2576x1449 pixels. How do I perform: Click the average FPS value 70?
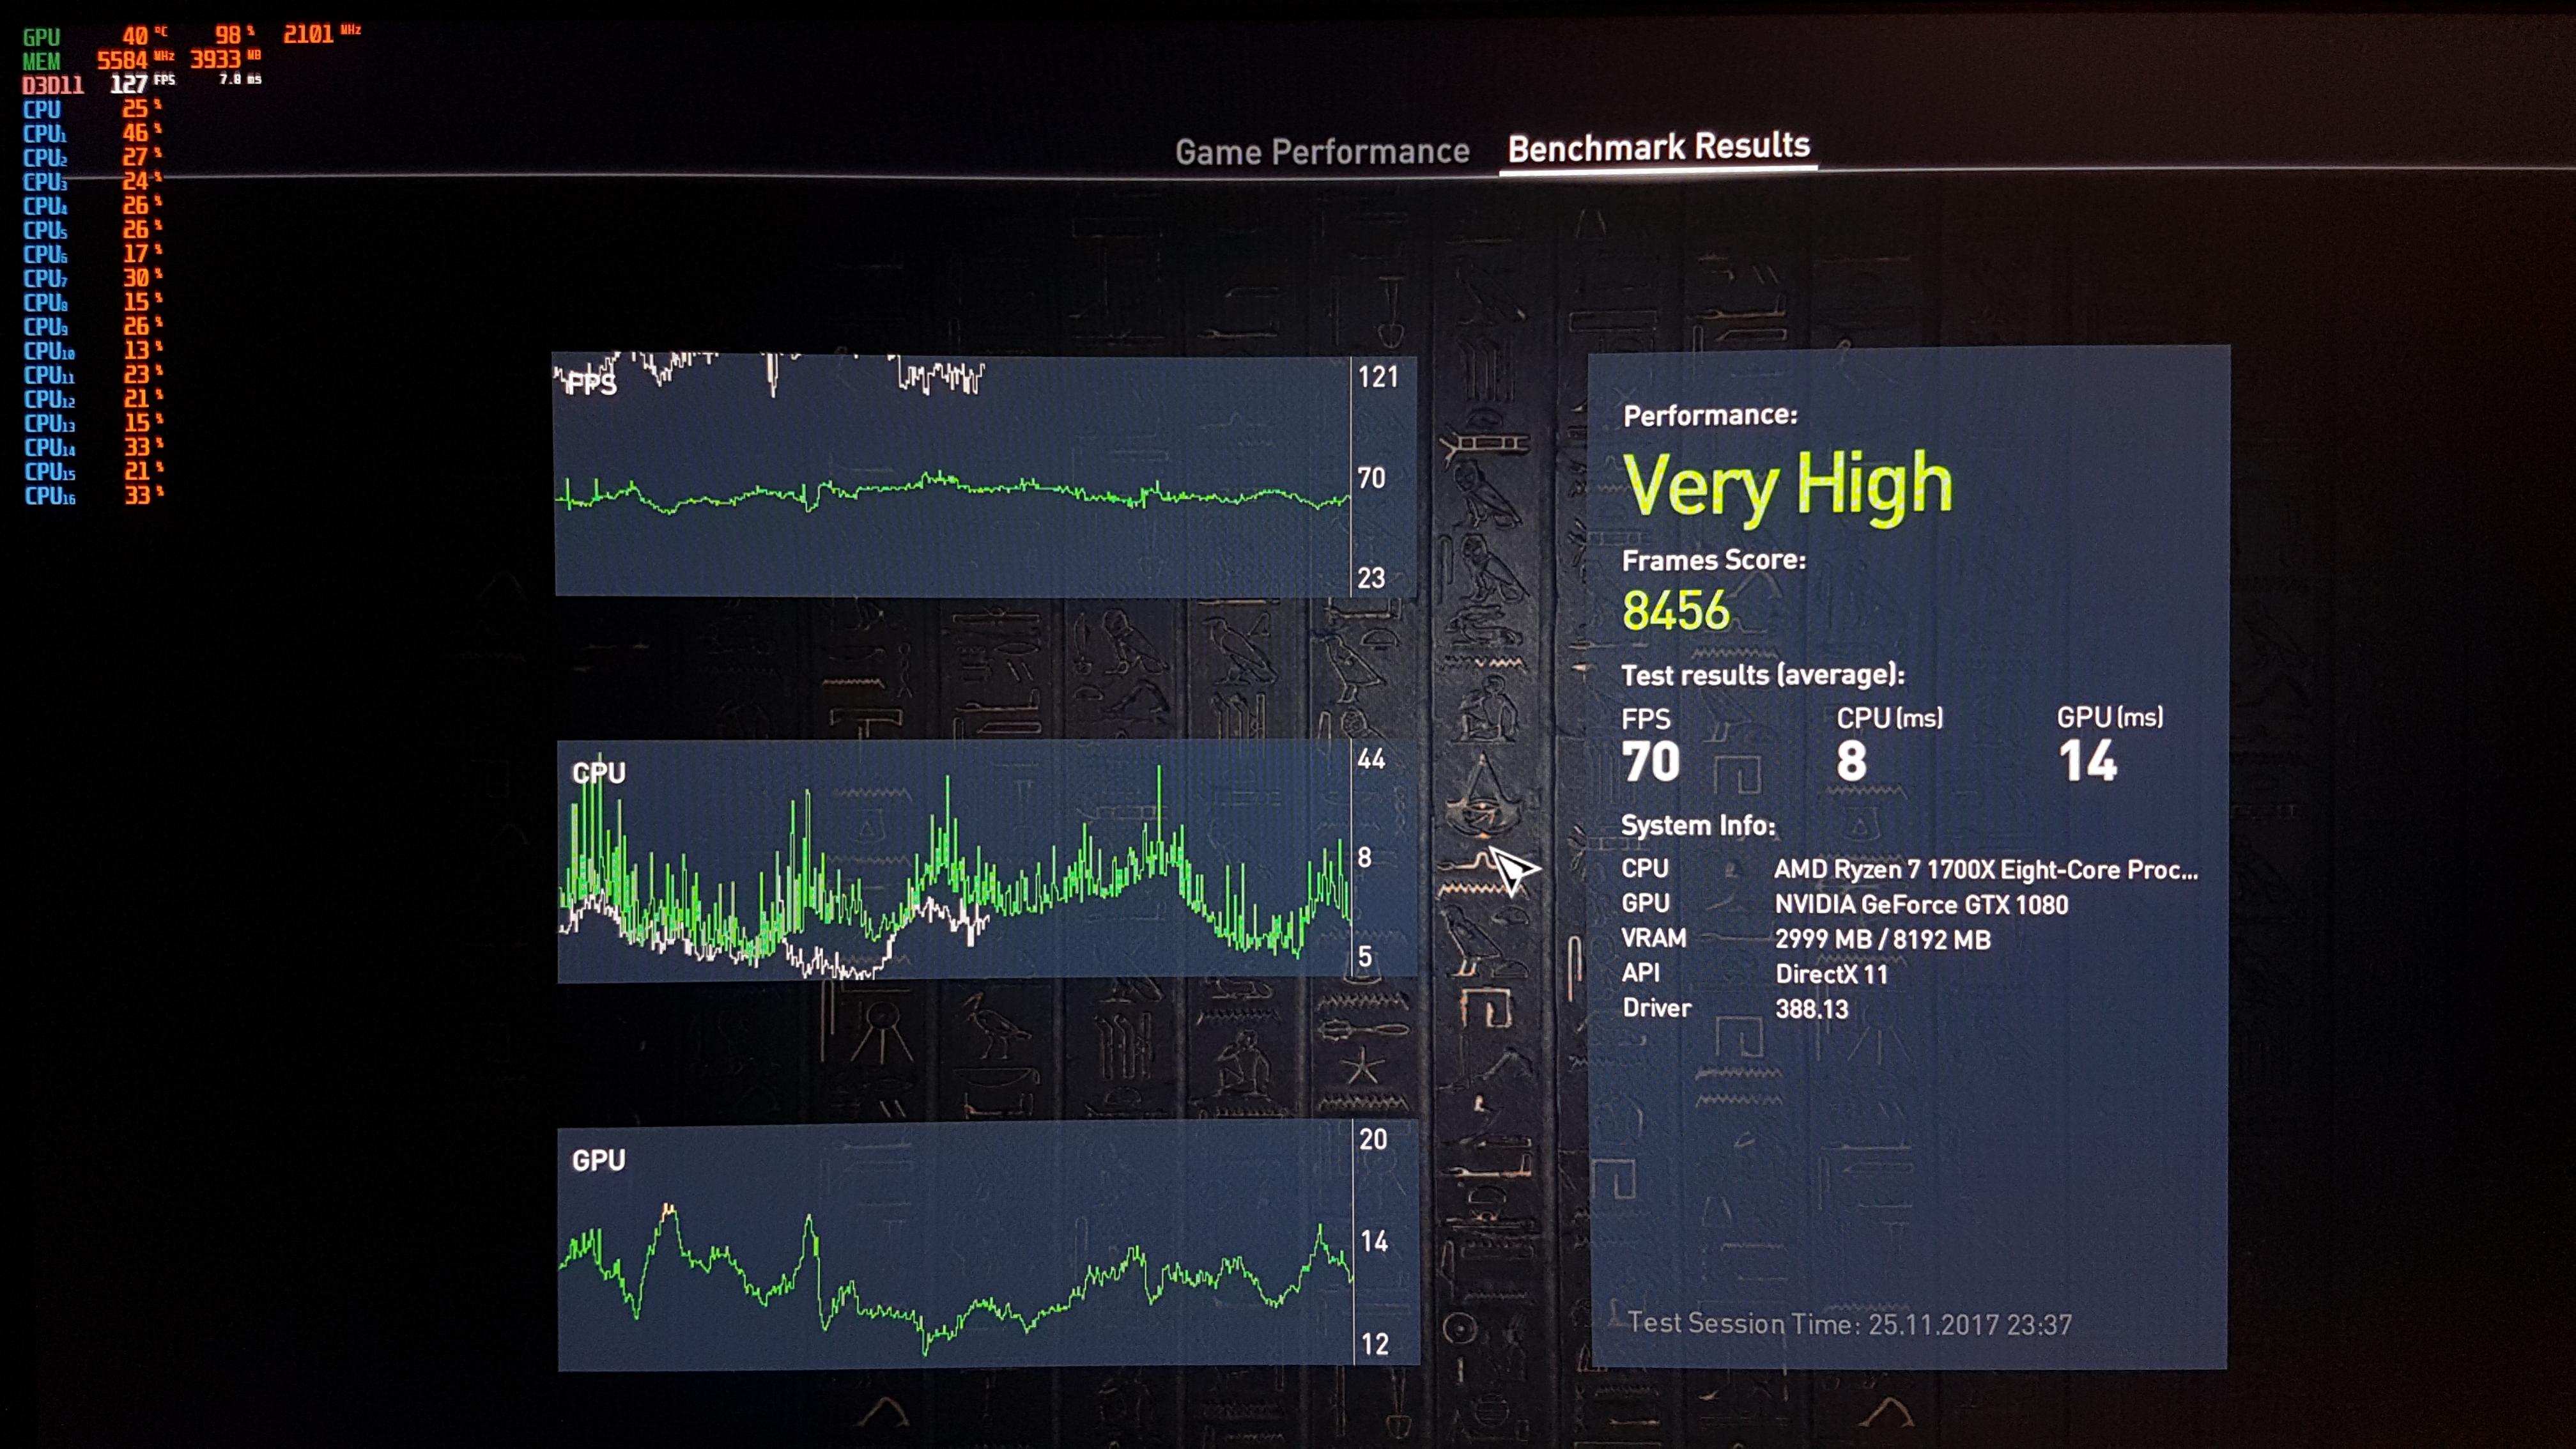1650,762
